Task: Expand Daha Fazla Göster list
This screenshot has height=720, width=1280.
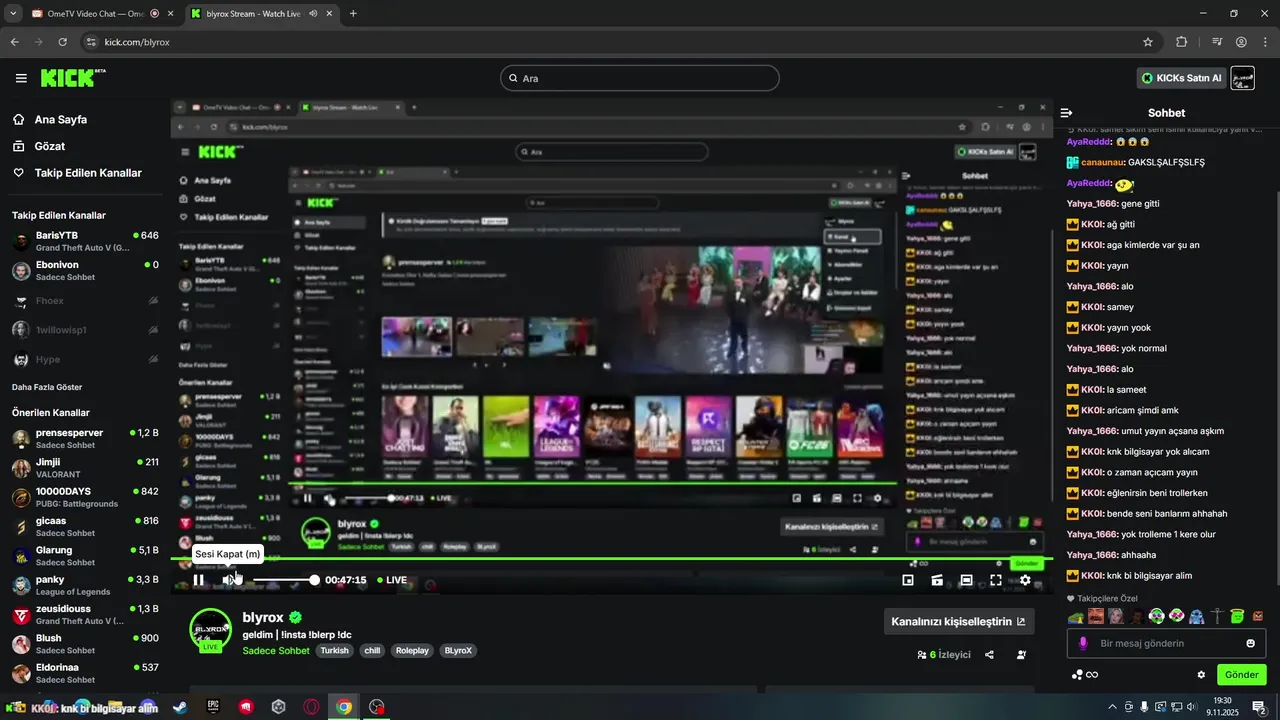Action: click(47, 387)
